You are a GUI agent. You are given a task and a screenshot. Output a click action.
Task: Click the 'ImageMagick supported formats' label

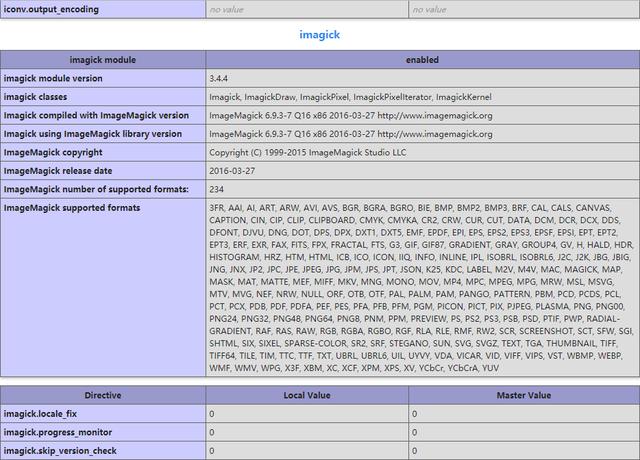point(72,208)
